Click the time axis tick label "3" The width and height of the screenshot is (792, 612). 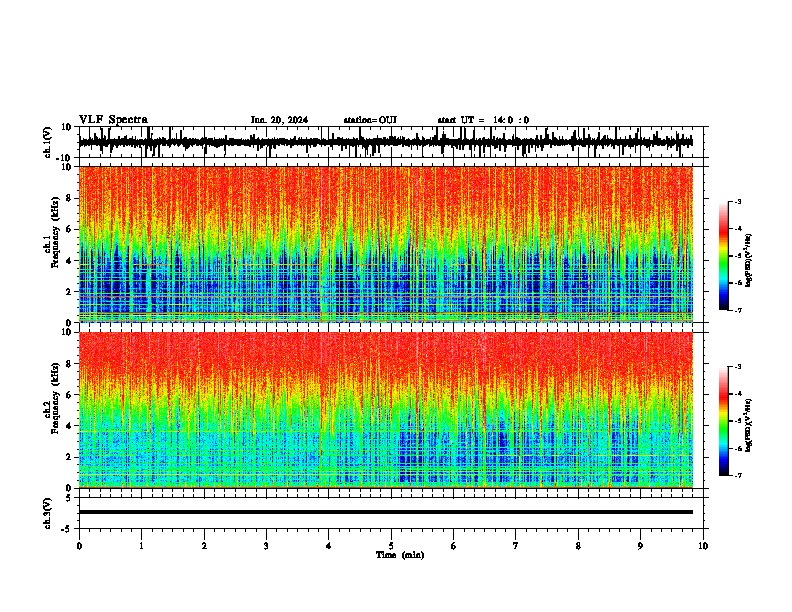coord(266,546)
